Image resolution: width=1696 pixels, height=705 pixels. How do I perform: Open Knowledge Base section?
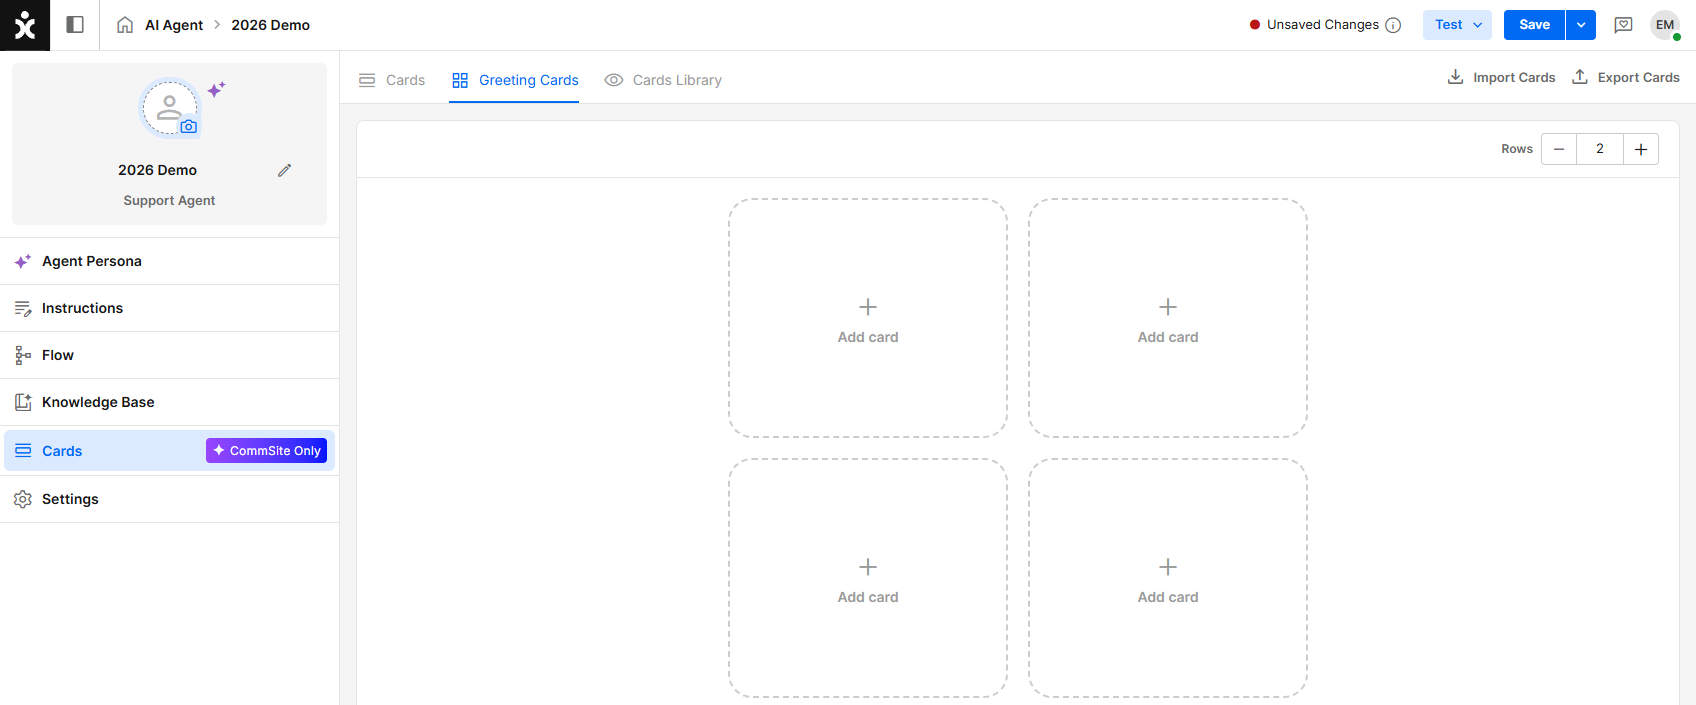click(x=170, y=402)
